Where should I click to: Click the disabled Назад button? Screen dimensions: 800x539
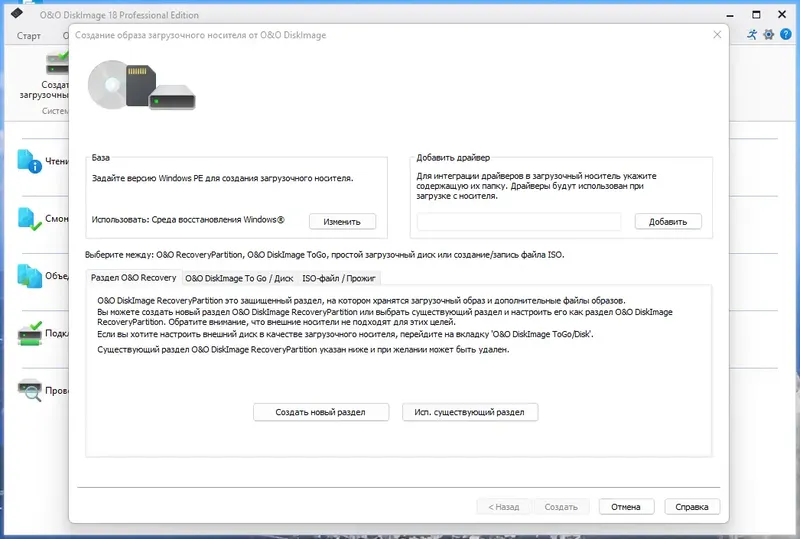504,506
